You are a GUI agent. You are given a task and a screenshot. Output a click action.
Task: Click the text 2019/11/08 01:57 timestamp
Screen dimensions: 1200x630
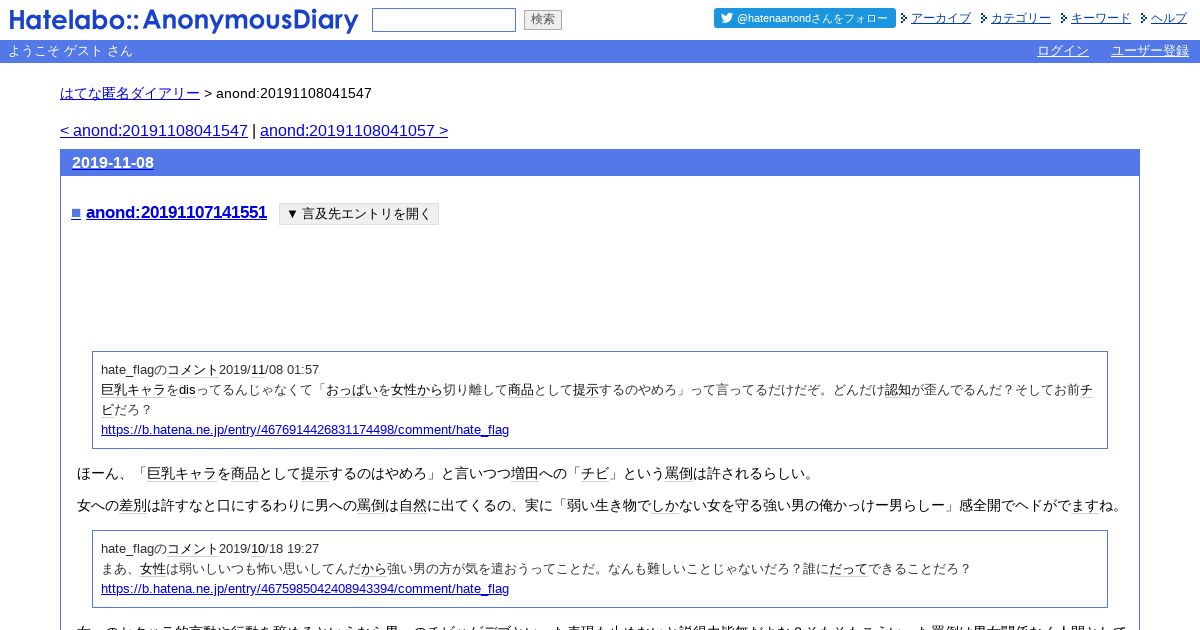[x=269, y=370]
